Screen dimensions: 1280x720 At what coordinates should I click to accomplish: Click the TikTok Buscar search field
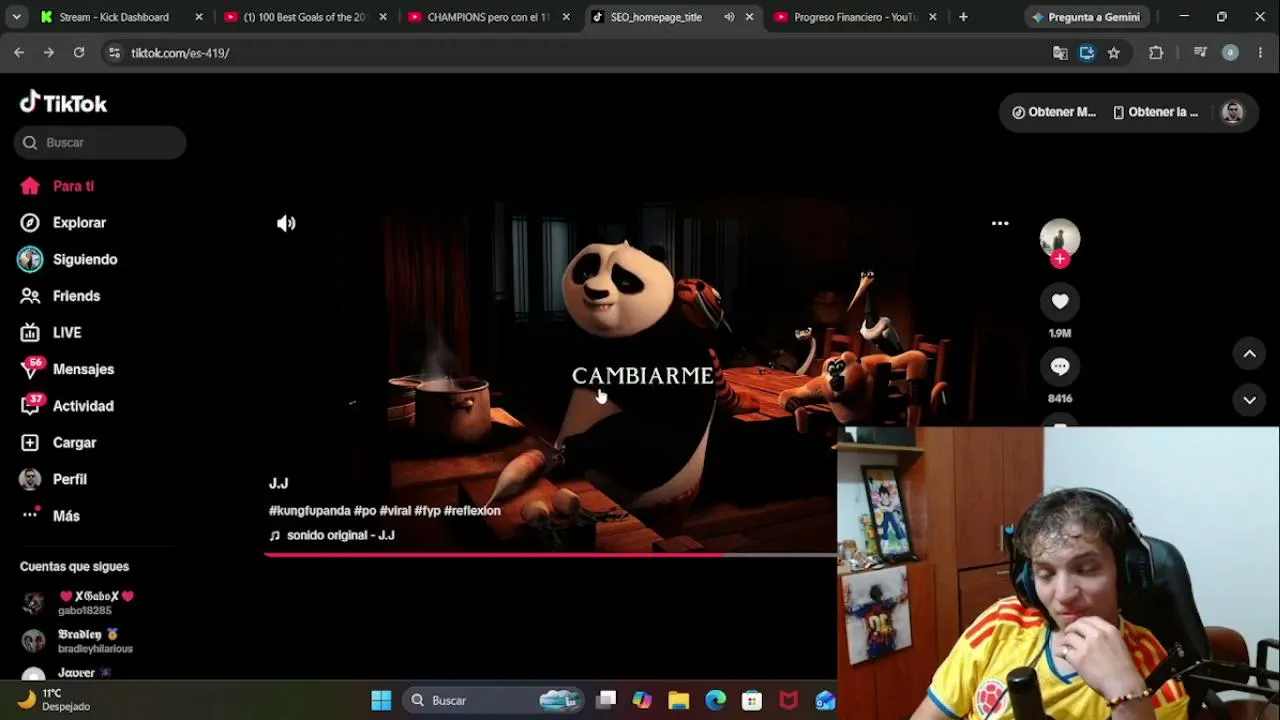tap(100, 142)
